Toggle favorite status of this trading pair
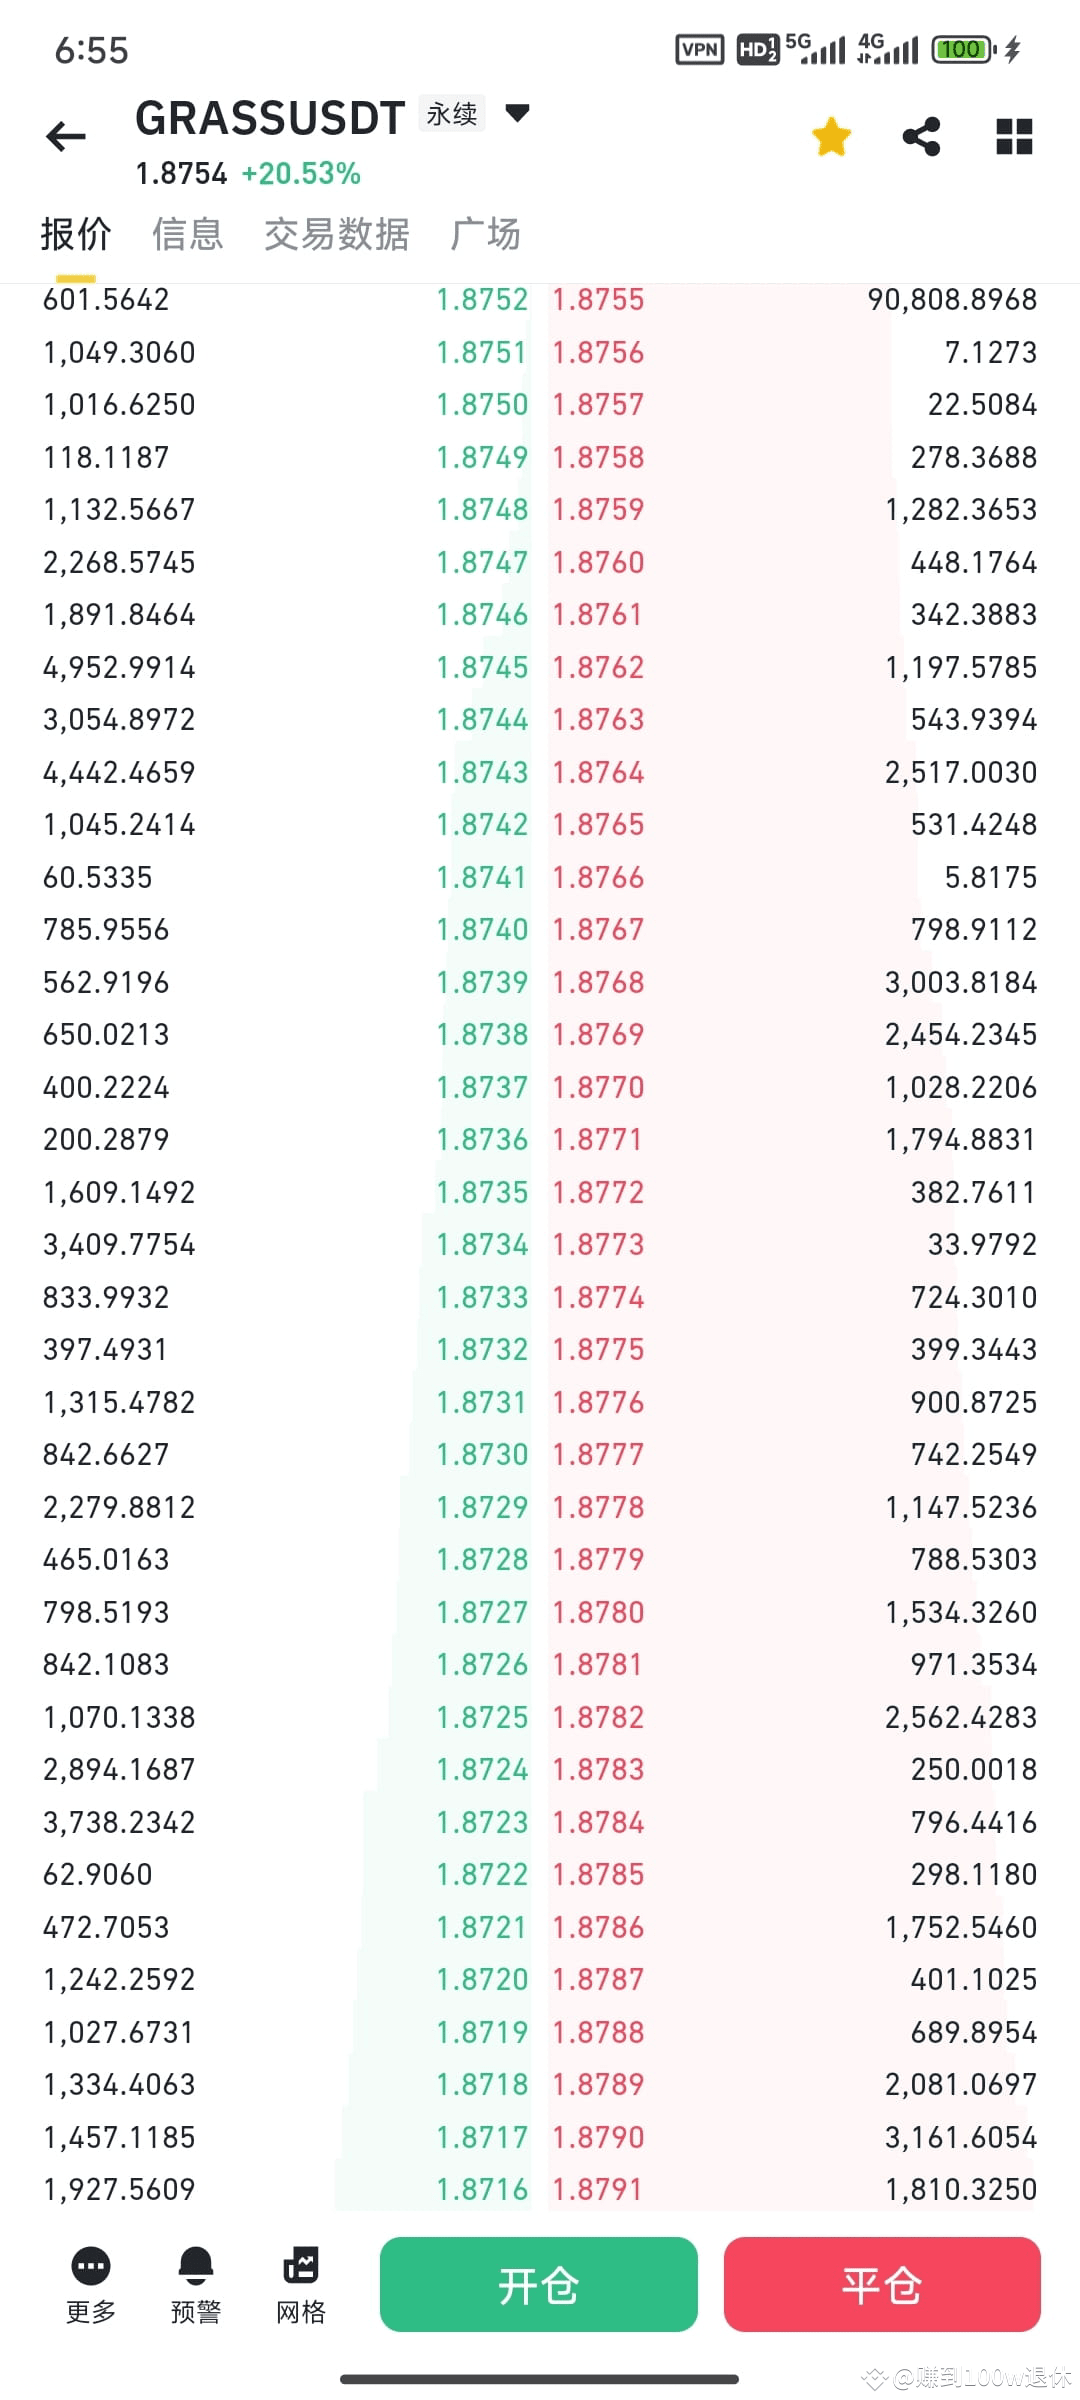 tap(831, 136)
